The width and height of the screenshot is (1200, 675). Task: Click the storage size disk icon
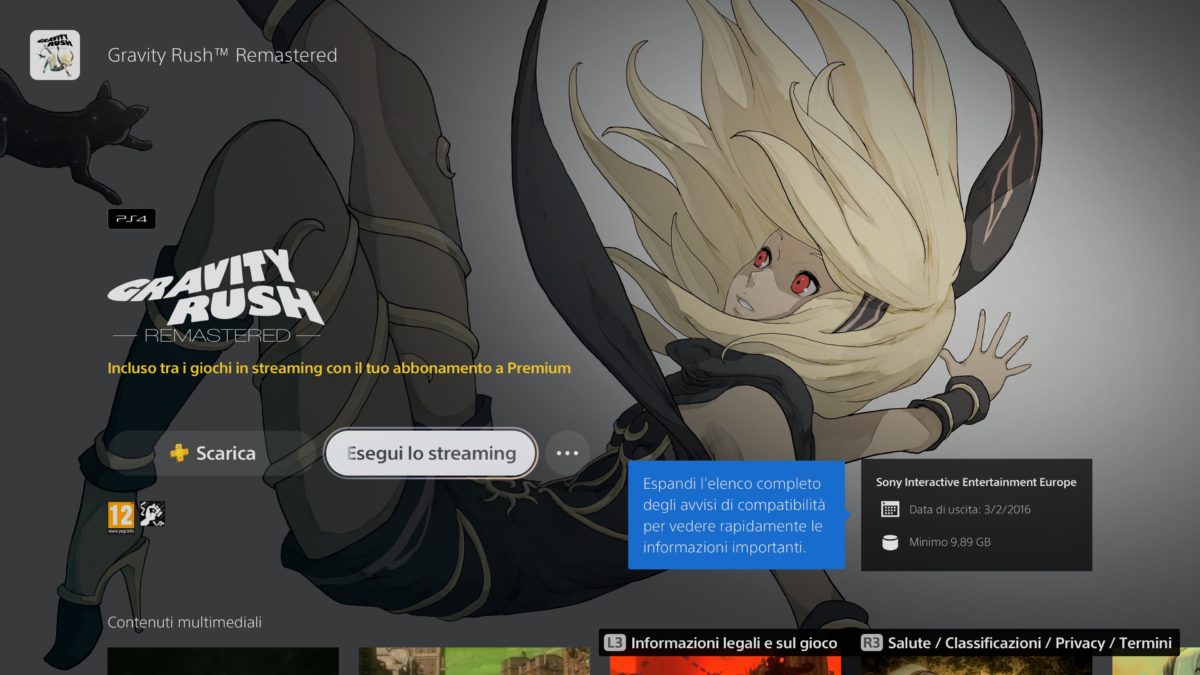click(890, 542)
